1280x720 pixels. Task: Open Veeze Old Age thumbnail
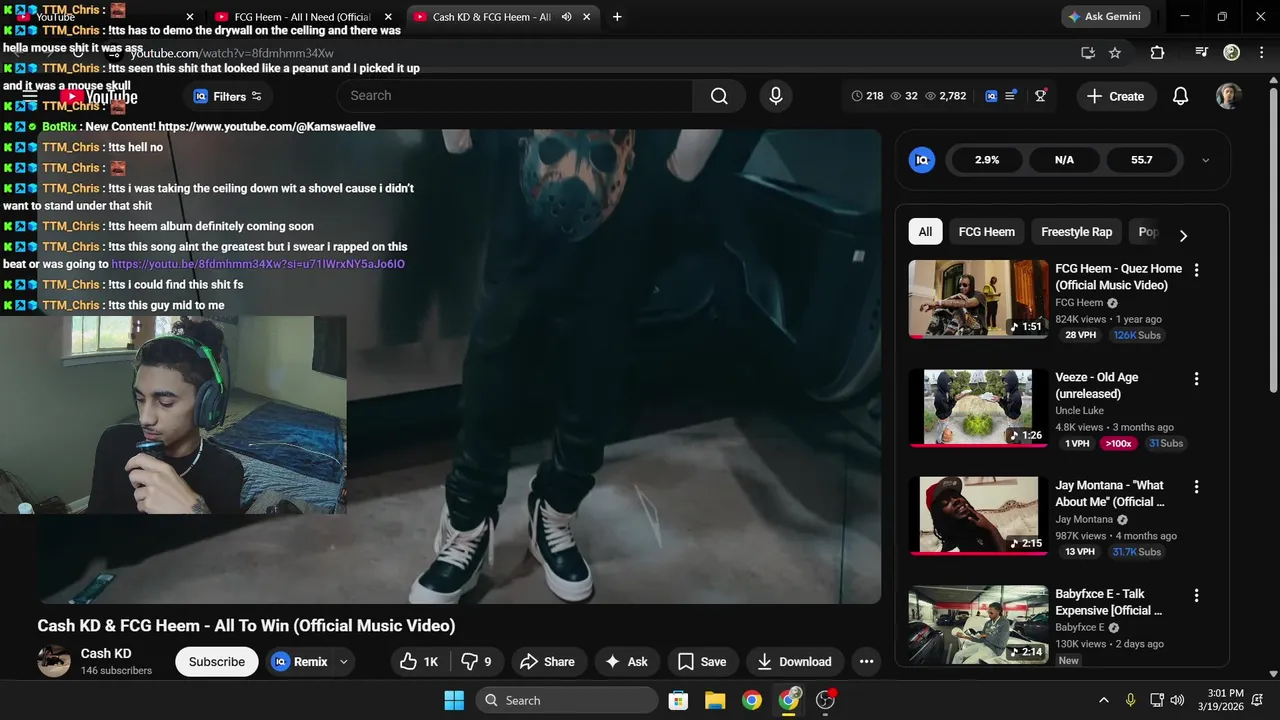point(978,408)
